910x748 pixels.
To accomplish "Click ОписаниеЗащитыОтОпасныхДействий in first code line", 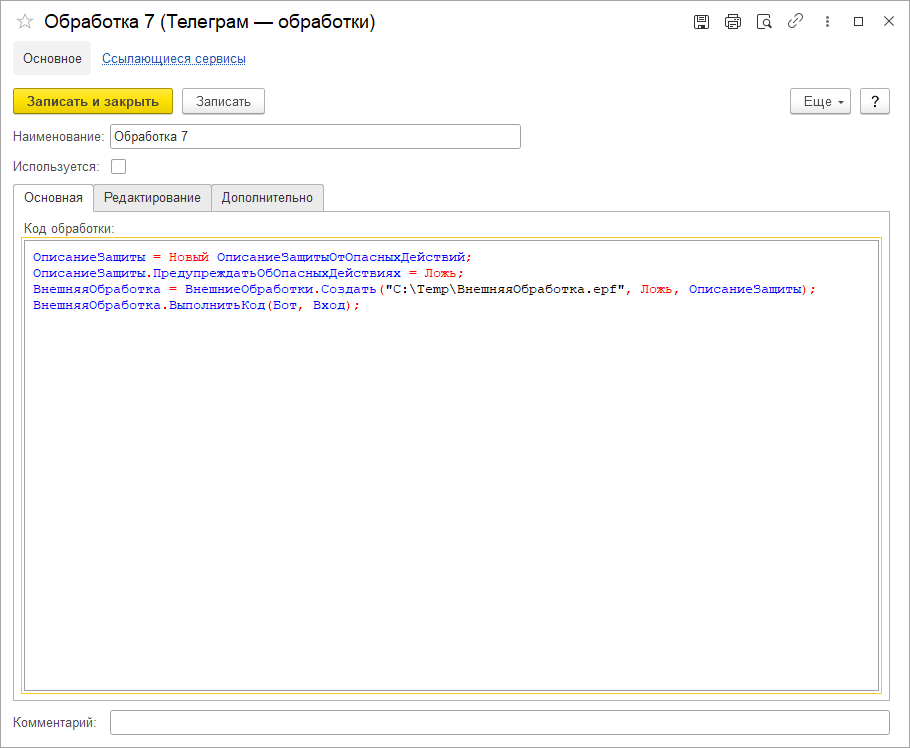I will tap(341, 257).
